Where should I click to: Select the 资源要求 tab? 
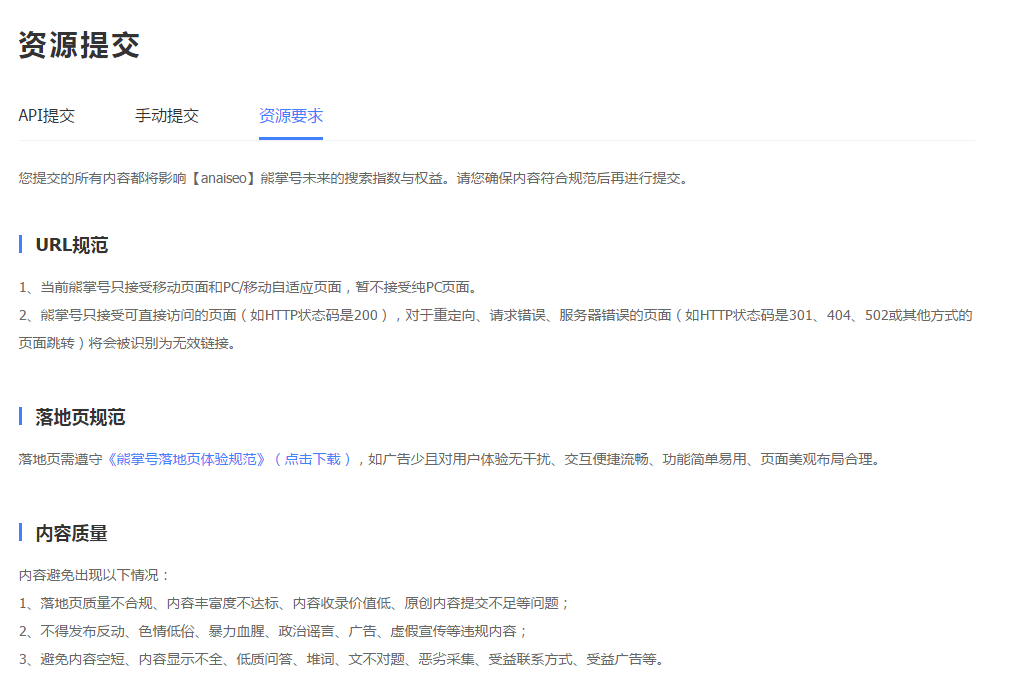290,116
